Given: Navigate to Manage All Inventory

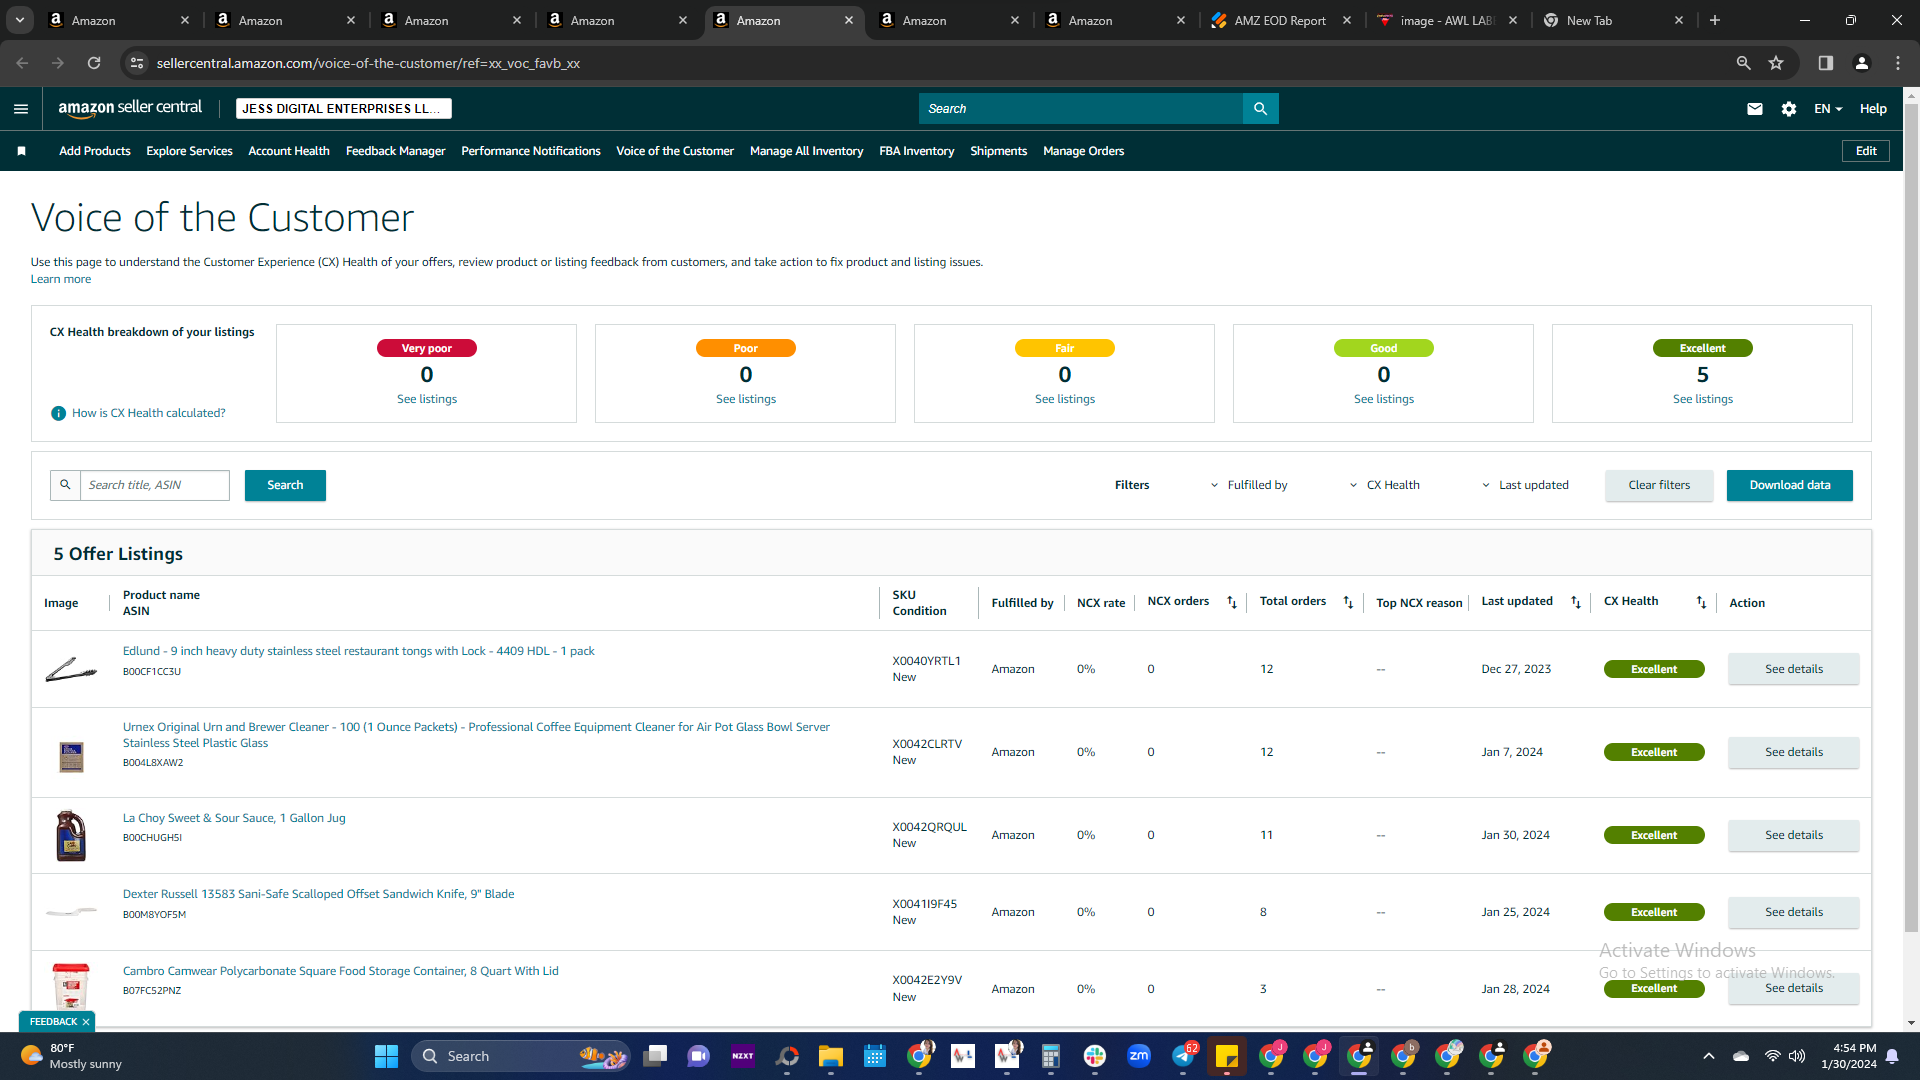Looking at the screenshot, I should coord(806,151).
